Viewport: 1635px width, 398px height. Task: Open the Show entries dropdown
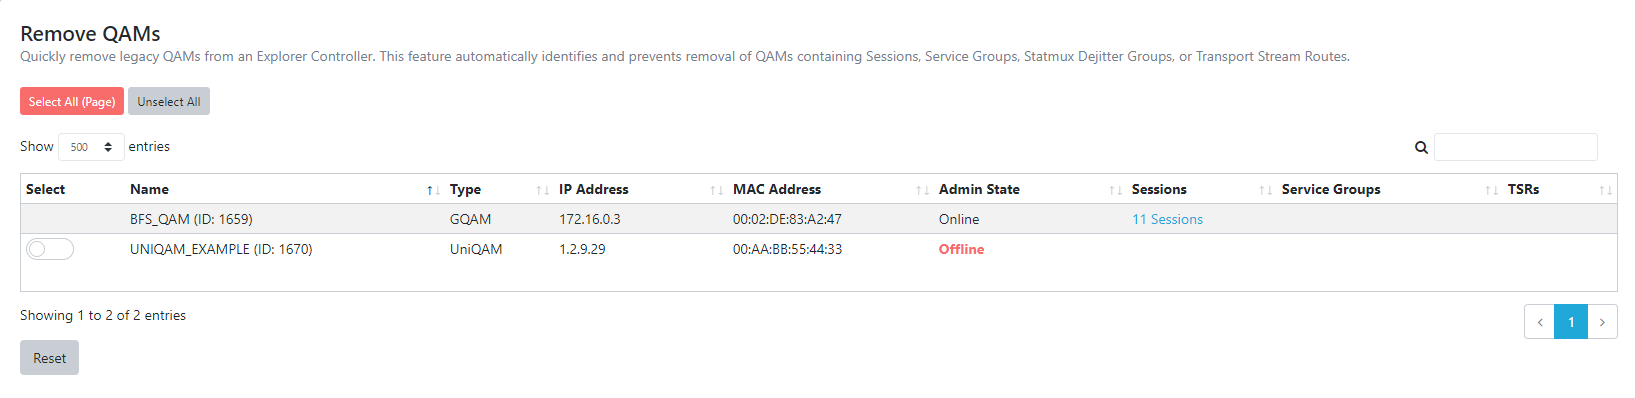(91, 147)
